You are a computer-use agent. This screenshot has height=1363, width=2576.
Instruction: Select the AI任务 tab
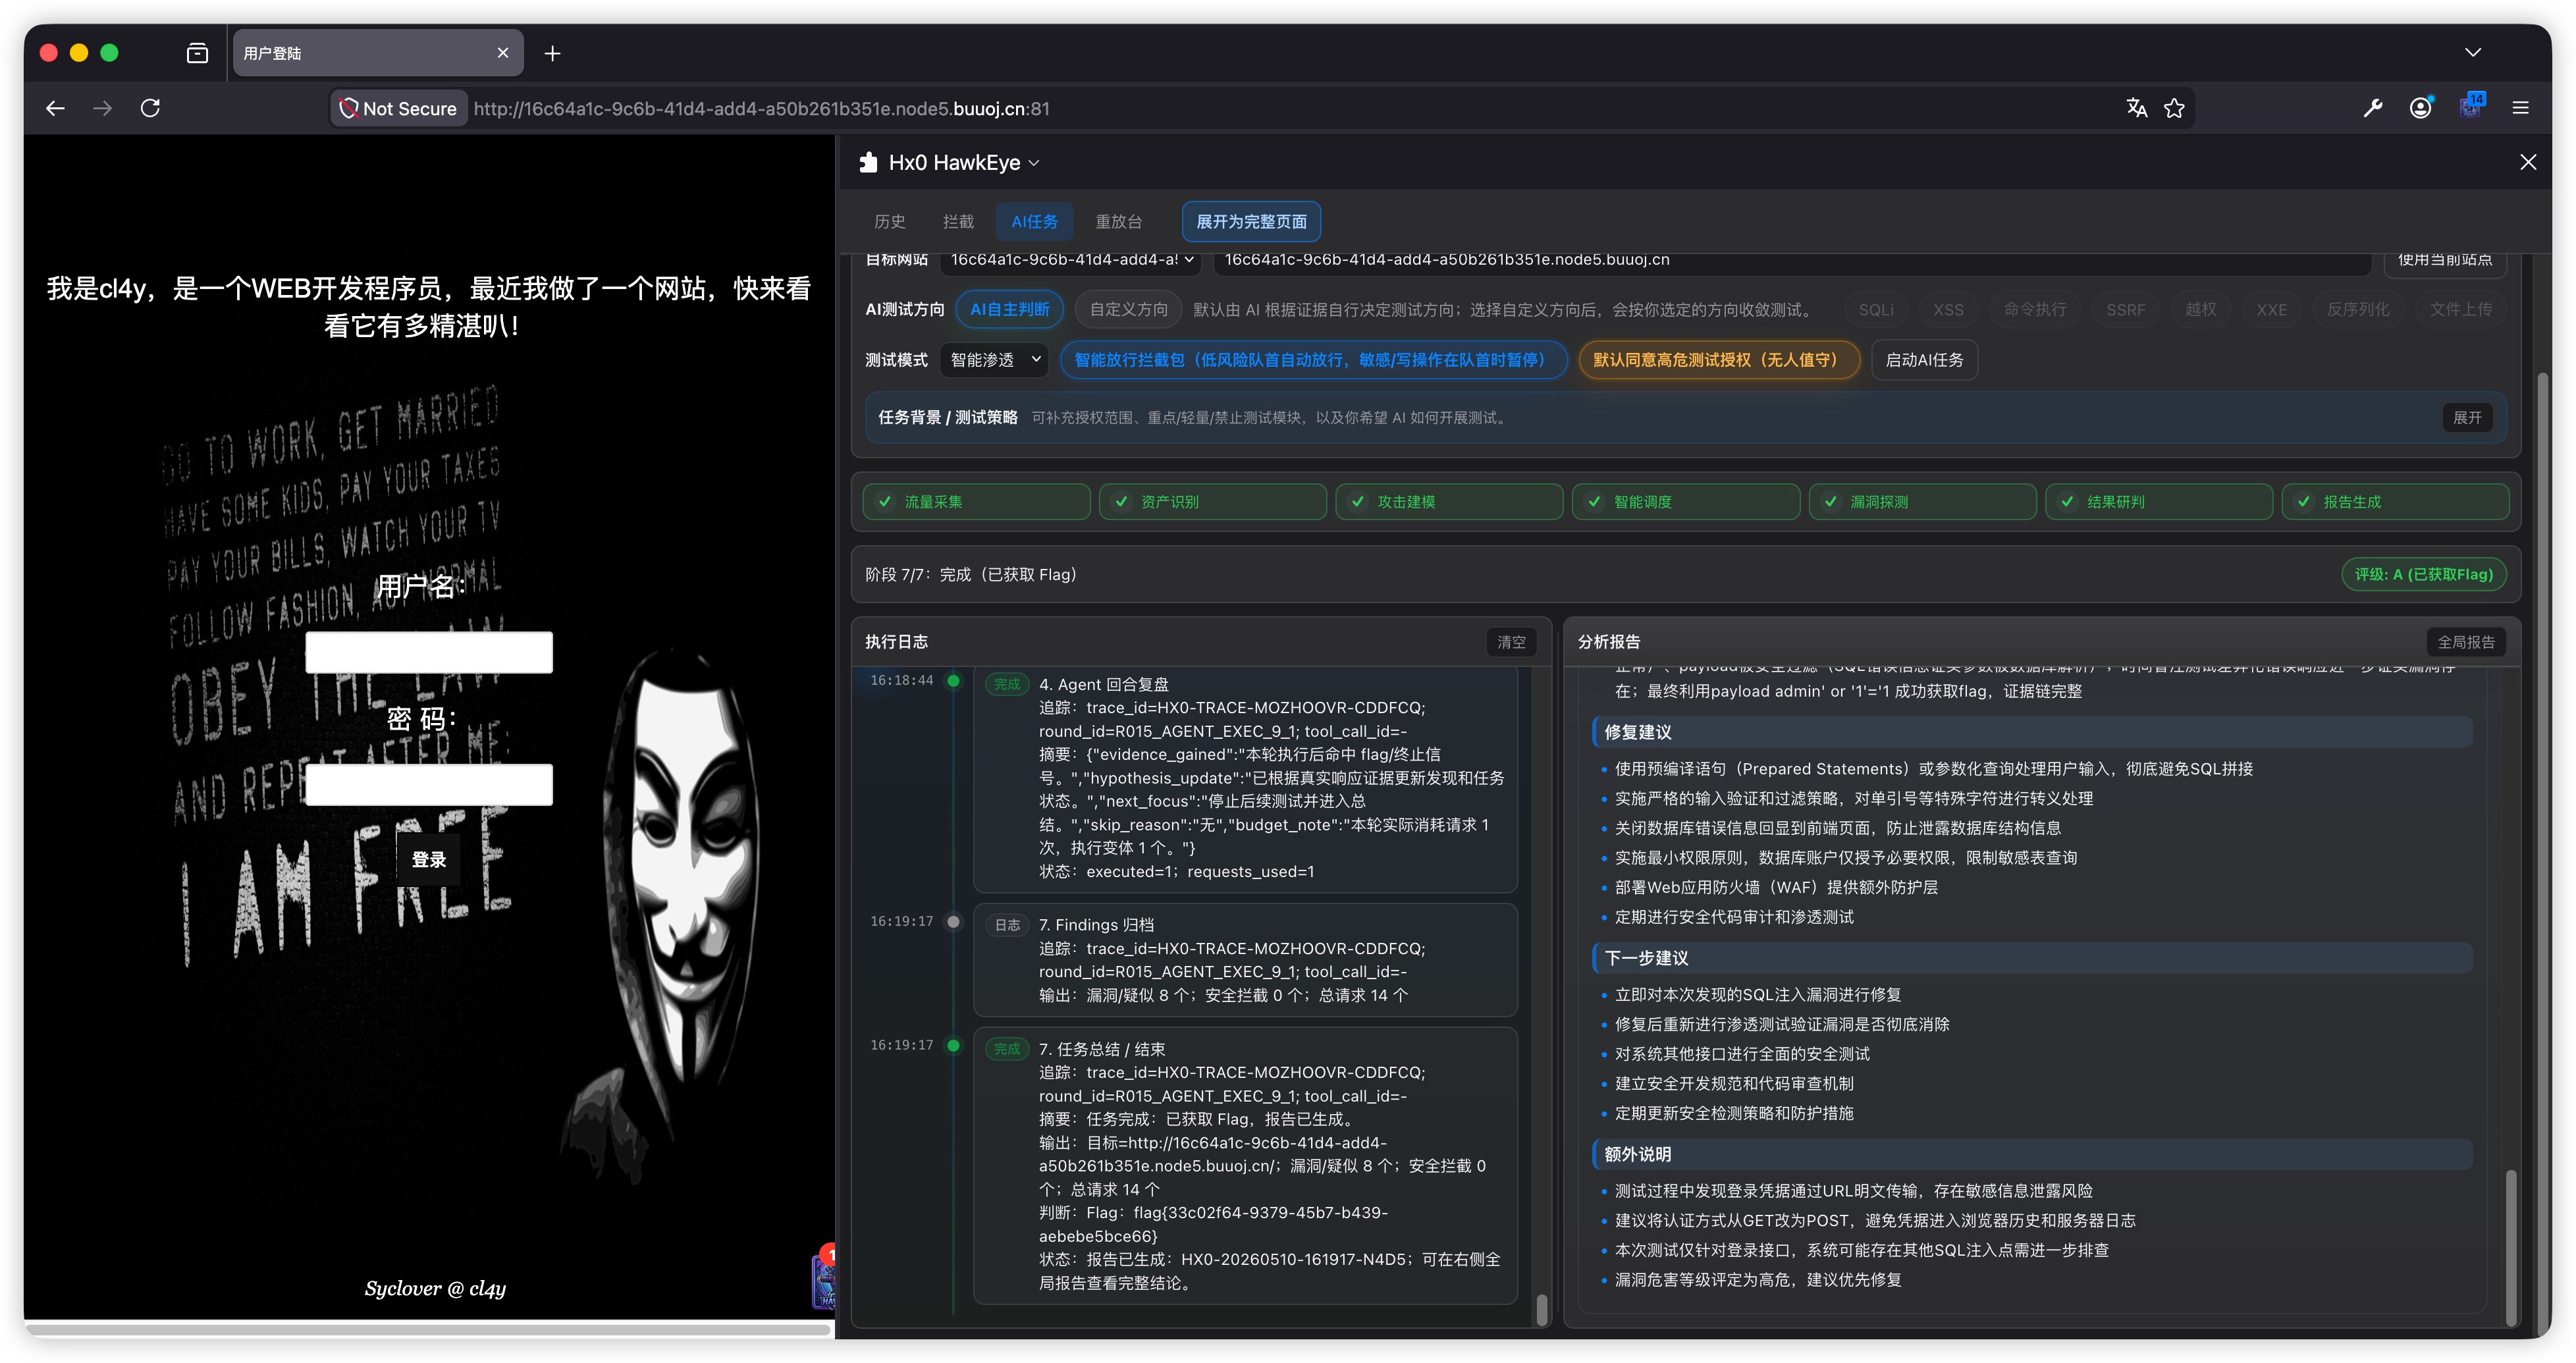(x=1034, y=222)
